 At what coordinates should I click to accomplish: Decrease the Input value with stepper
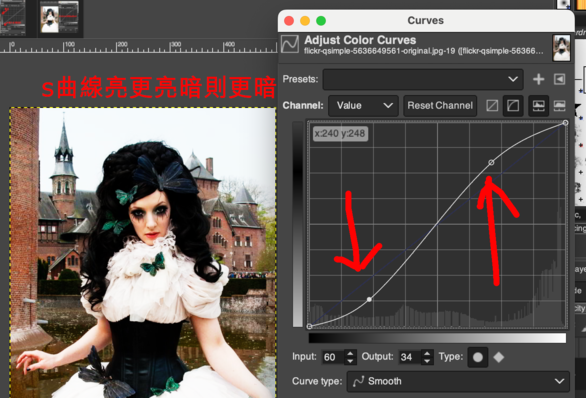(350, 361)
